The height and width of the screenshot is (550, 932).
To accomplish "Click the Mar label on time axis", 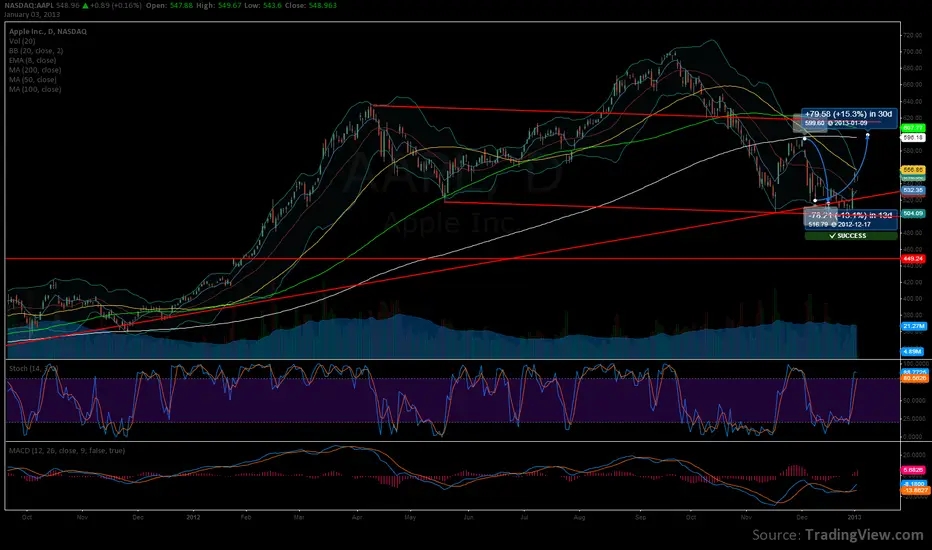I will pos(300,517).
